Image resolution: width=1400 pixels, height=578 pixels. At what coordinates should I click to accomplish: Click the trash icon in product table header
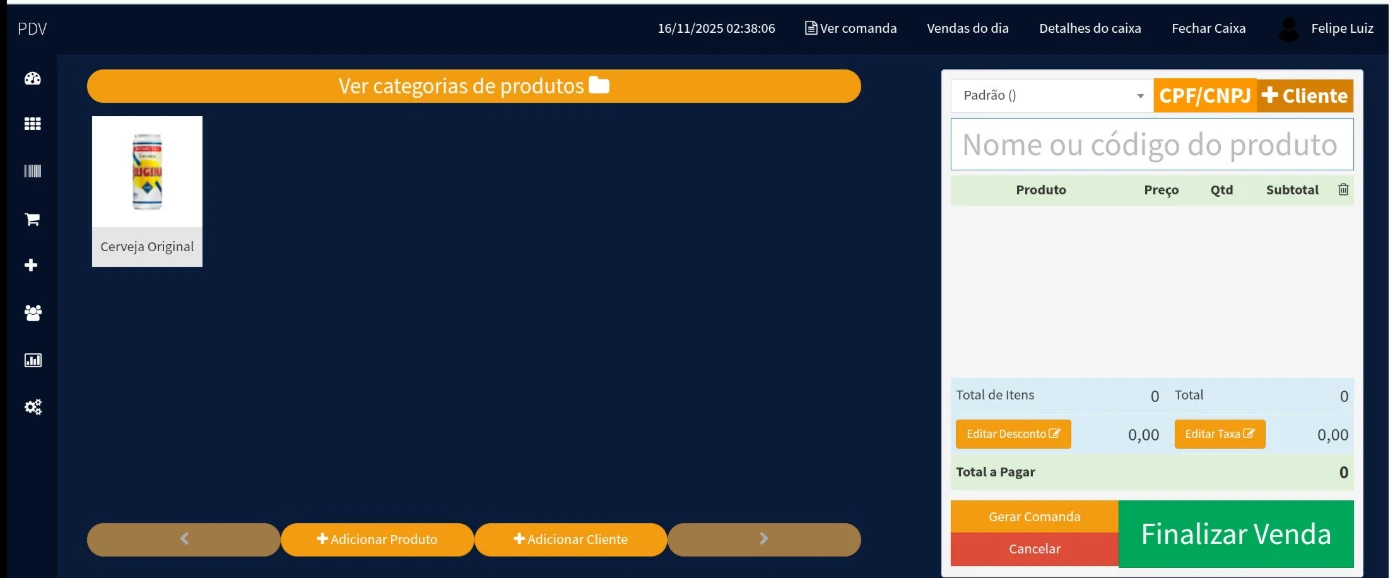click(x=1343, y=190)
